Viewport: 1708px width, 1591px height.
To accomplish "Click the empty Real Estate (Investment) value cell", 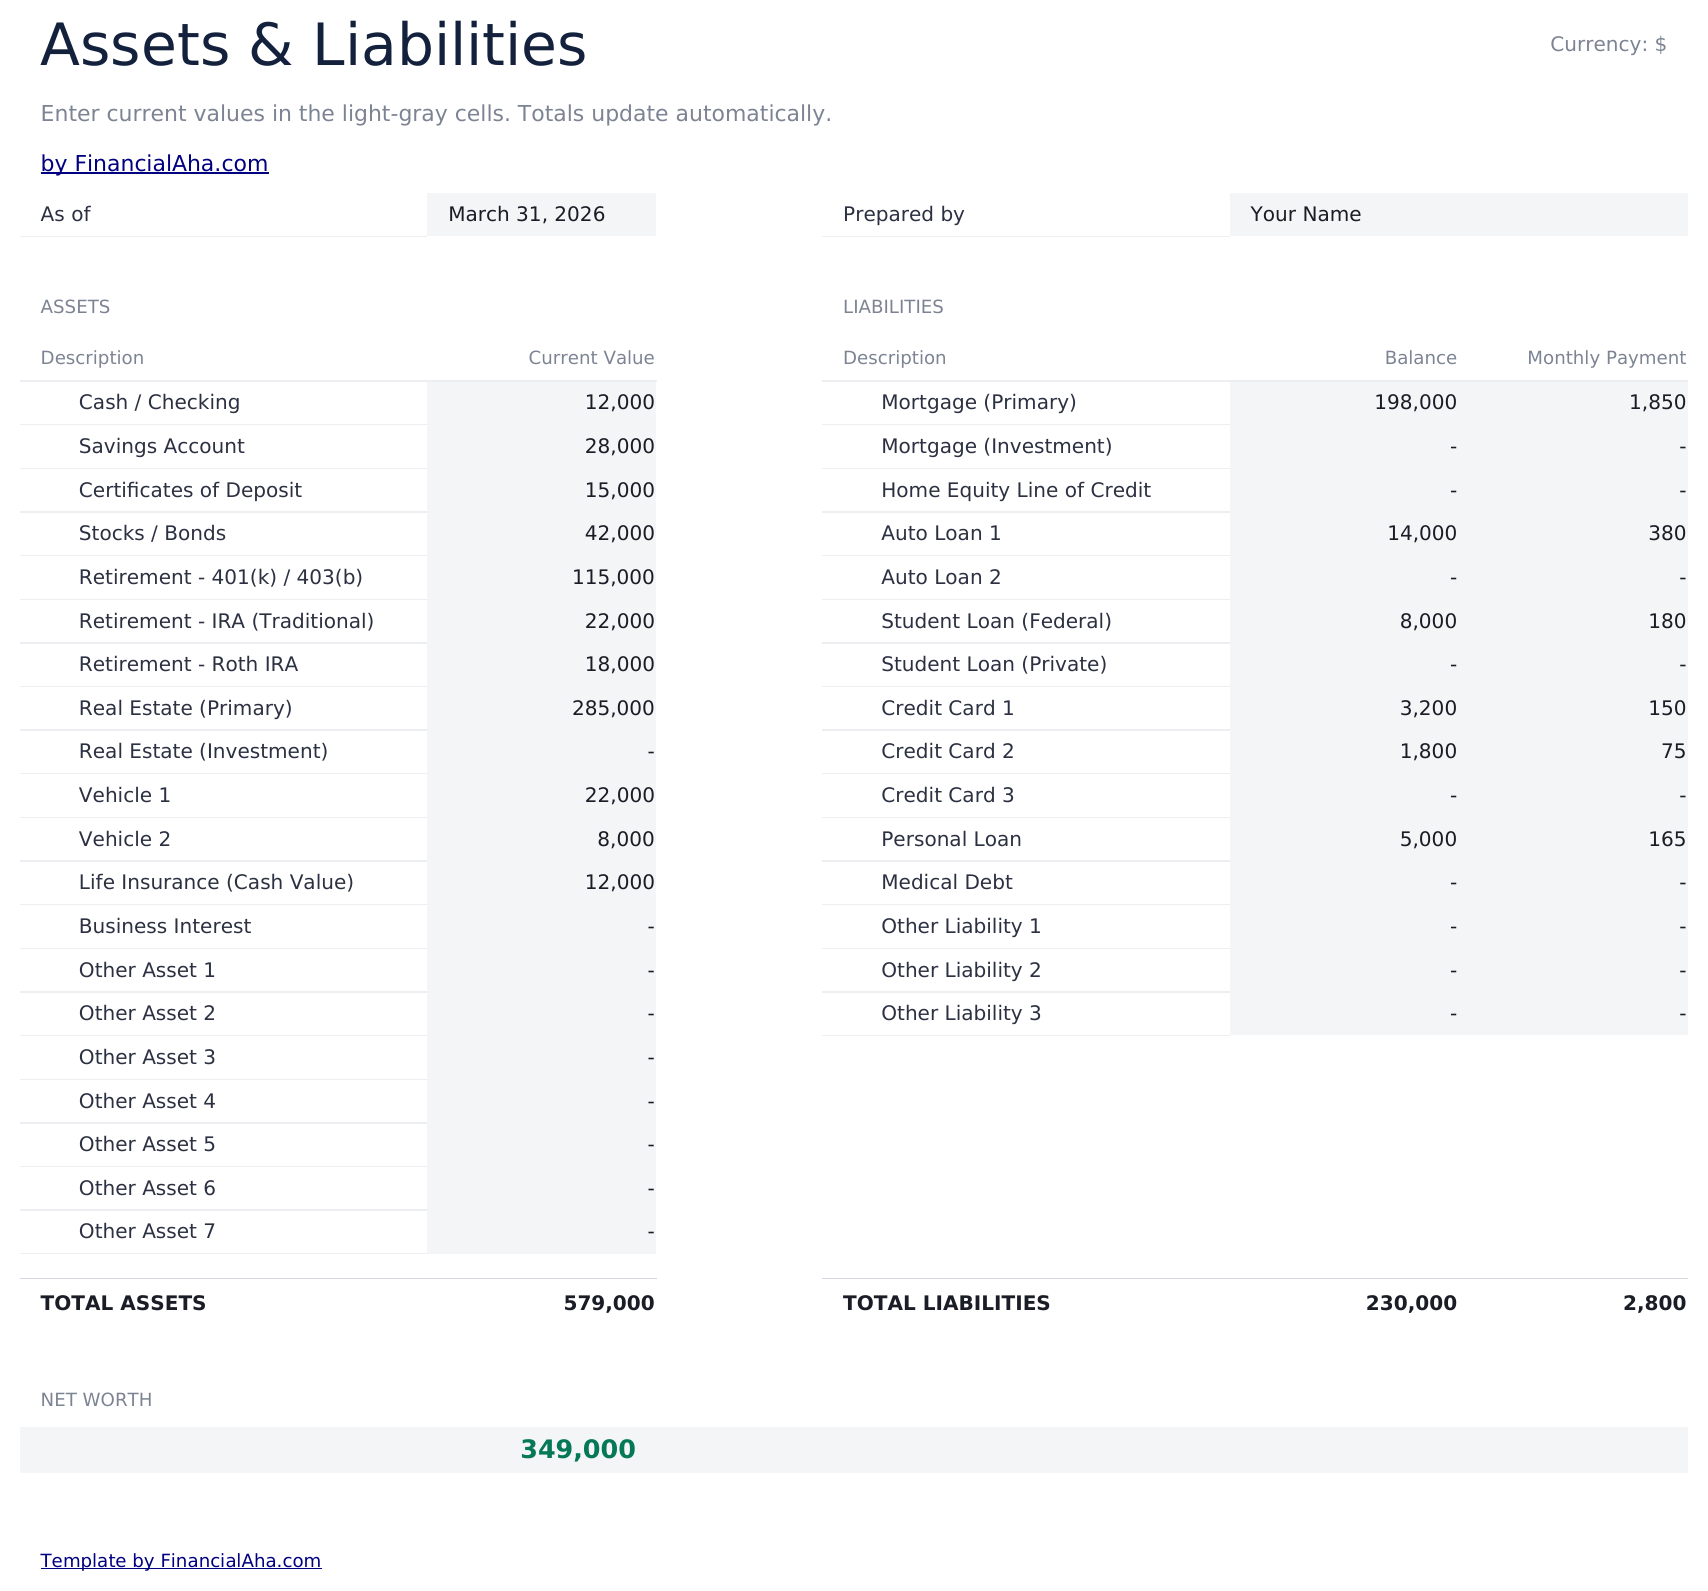I will (x=541, y=751).
